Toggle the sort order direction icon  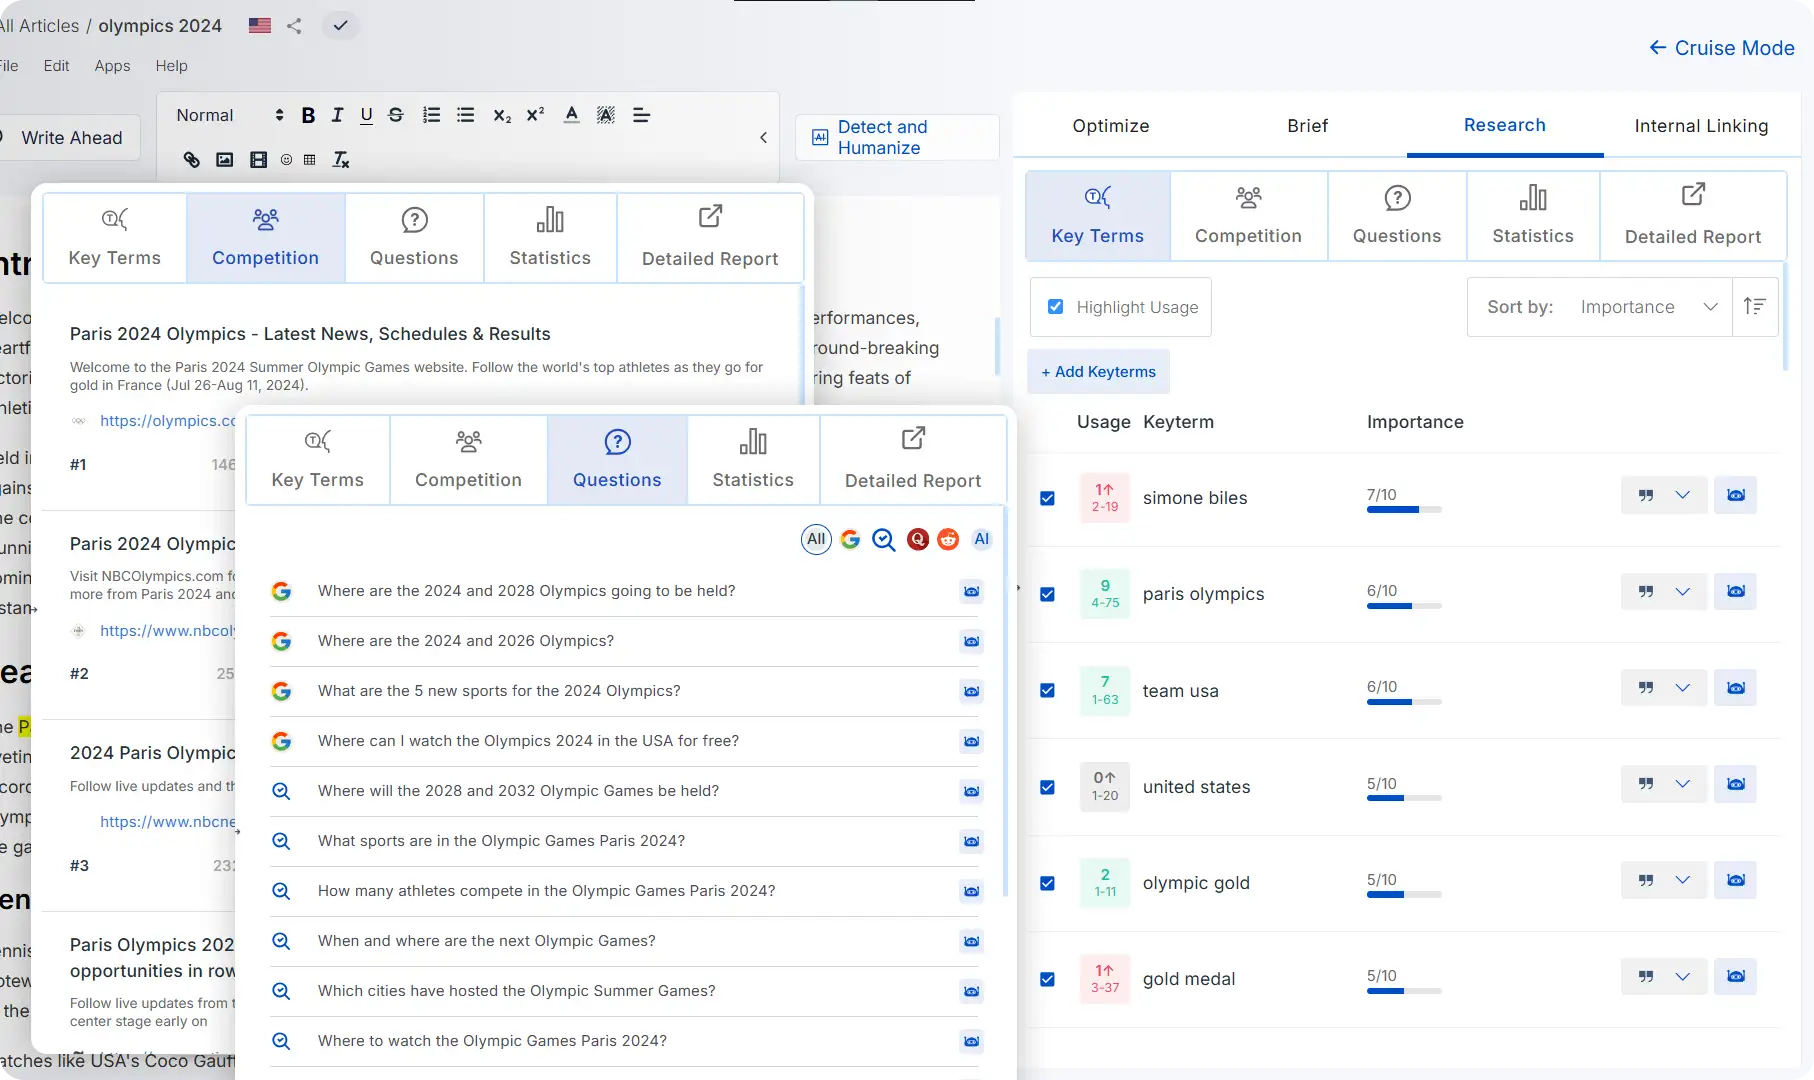[1754, 307]
